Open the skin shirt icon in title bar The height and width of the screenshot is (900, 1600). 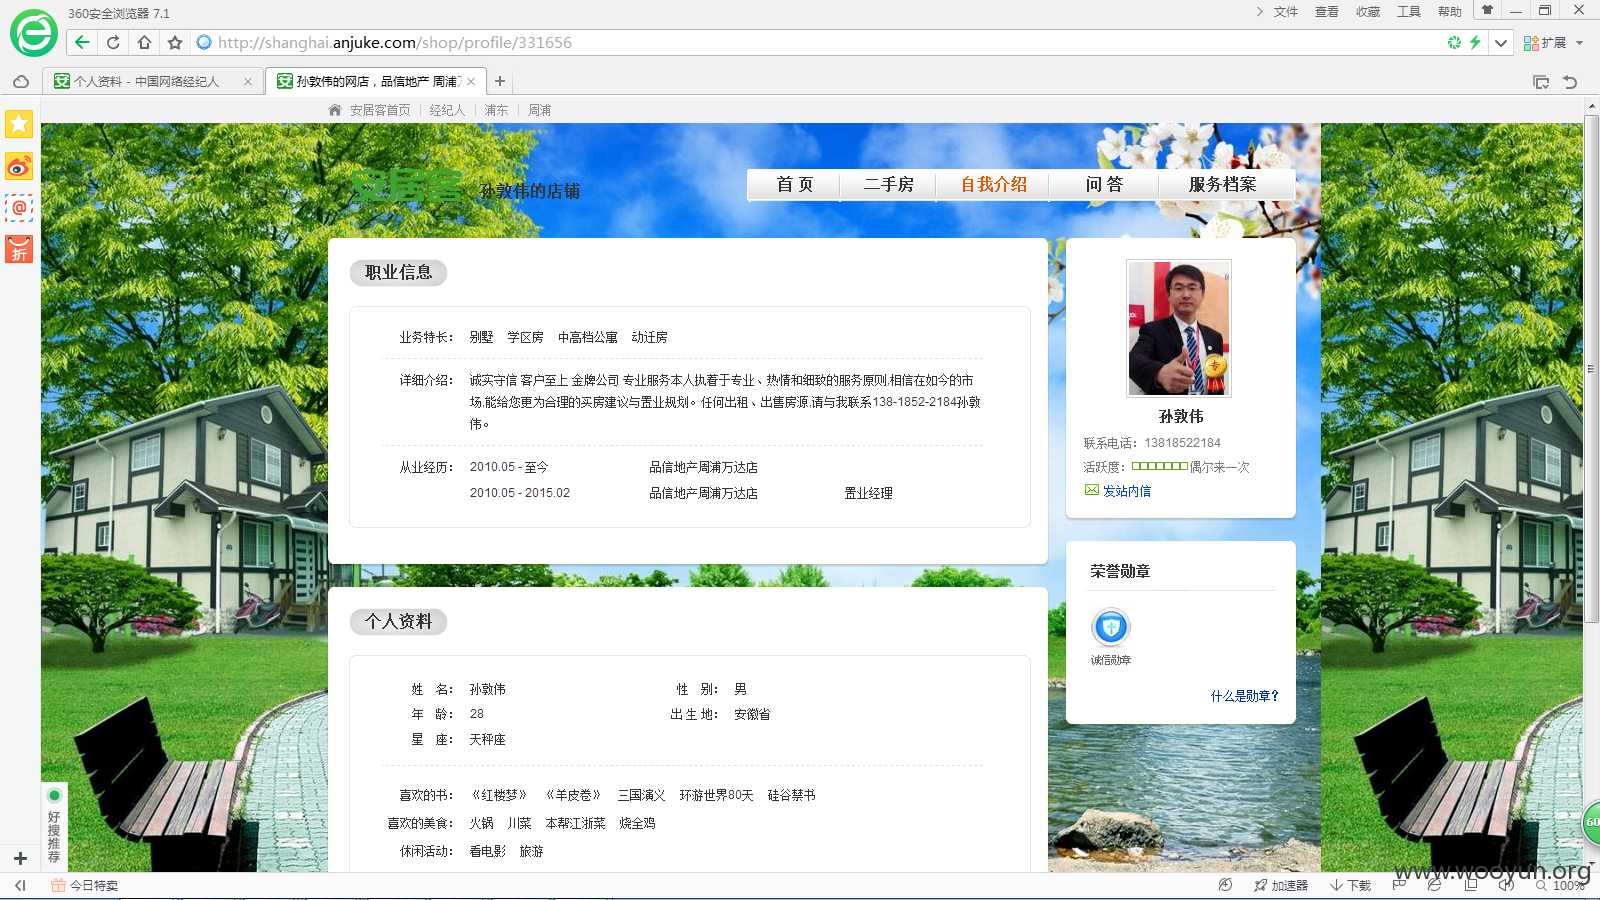1487,10
